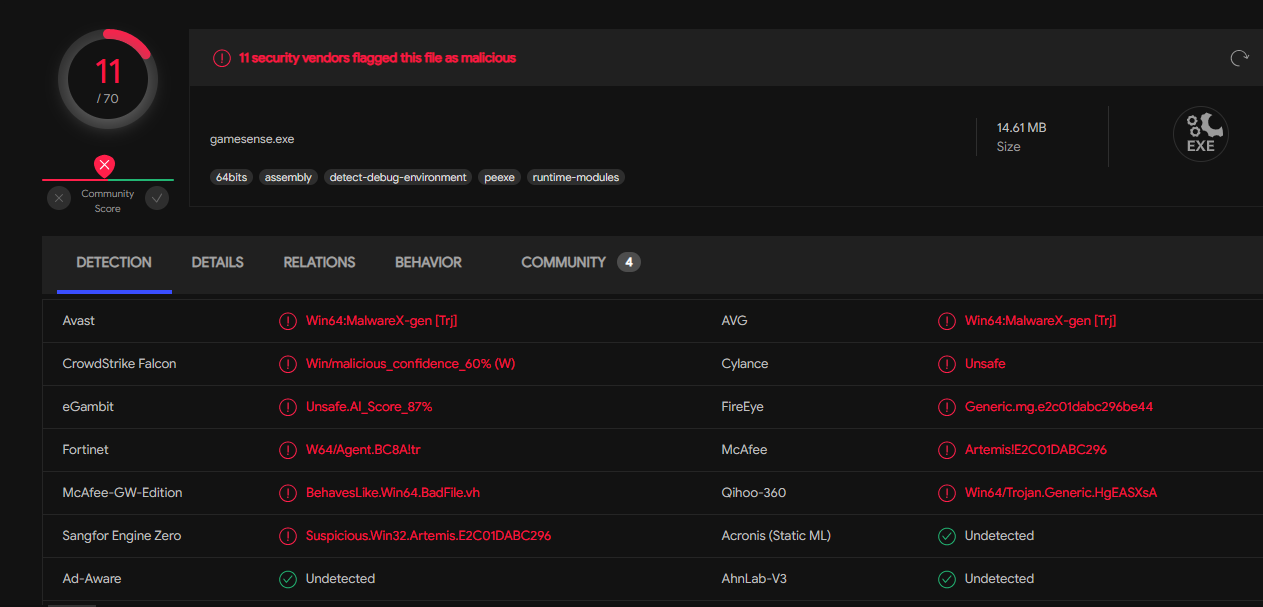
Task: Upvote with the community score check icon
Action: tap(157, 198)
